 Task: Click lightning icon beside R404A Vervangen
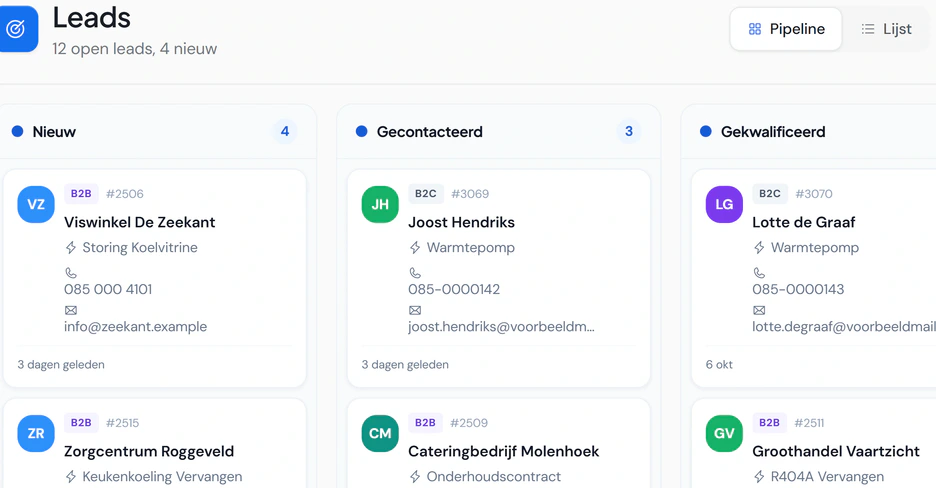(x=759, y=477)
